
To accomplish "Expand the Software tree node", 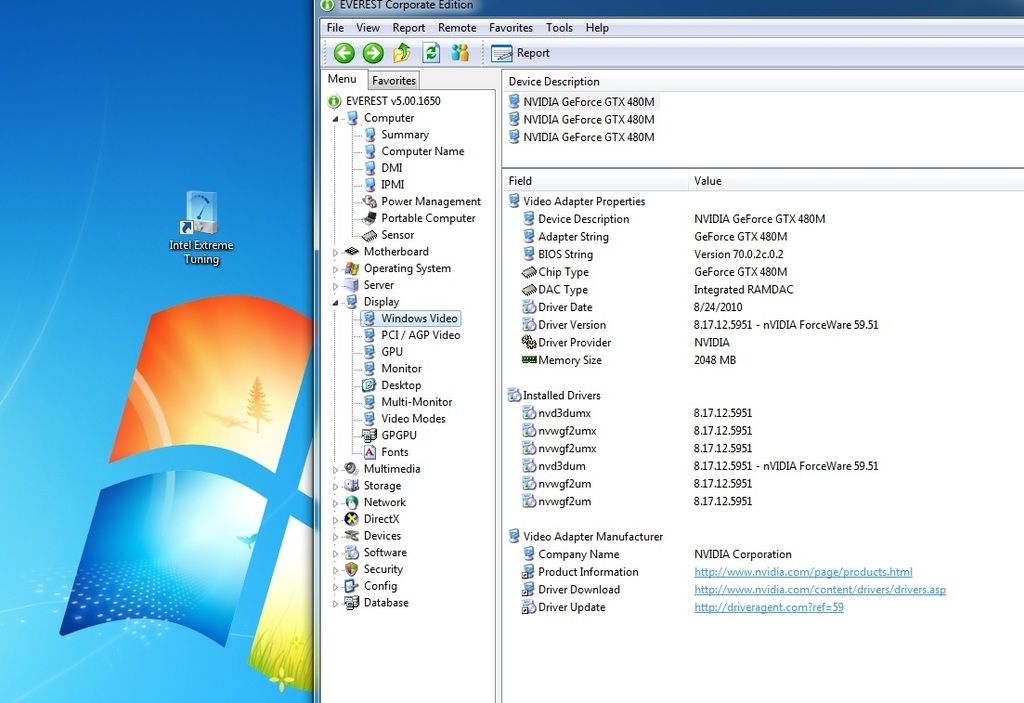I will point(336,553).
